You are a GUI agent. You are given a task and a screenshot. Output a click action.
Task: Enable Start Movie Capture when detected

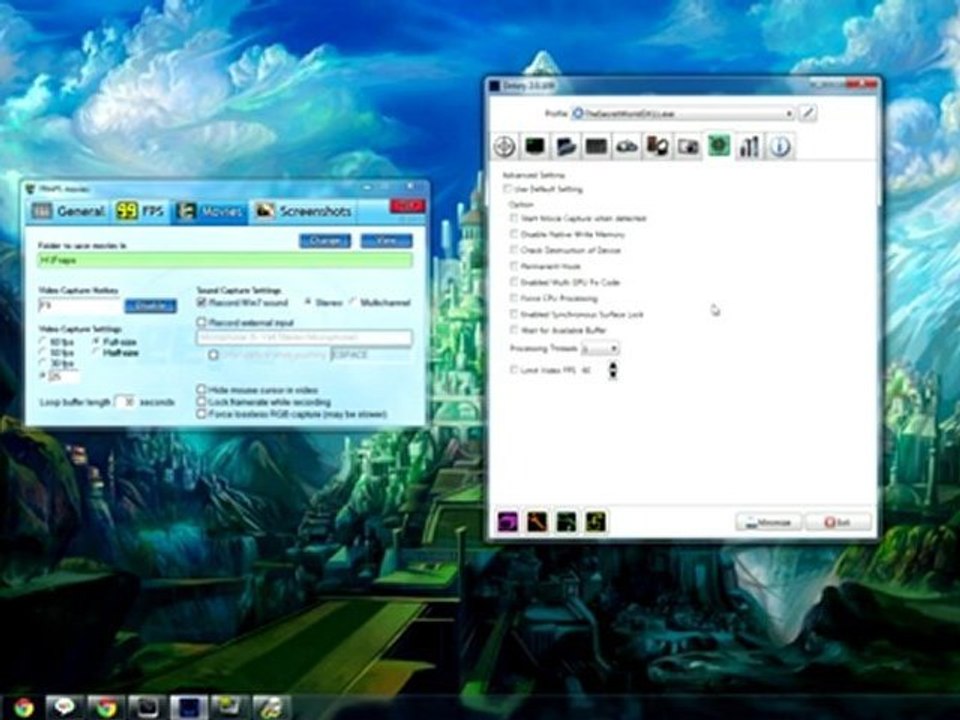click(514, 218)
